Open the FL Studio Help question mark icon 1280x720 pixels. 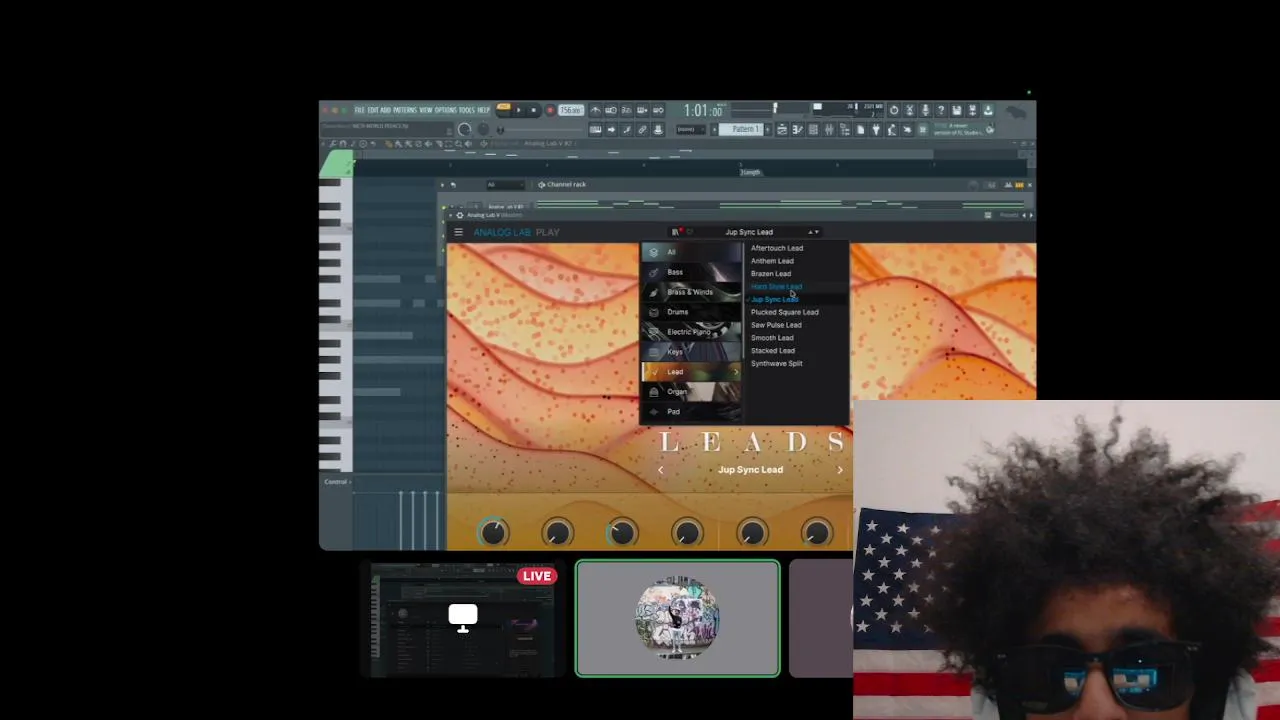[x=940, y=110]
